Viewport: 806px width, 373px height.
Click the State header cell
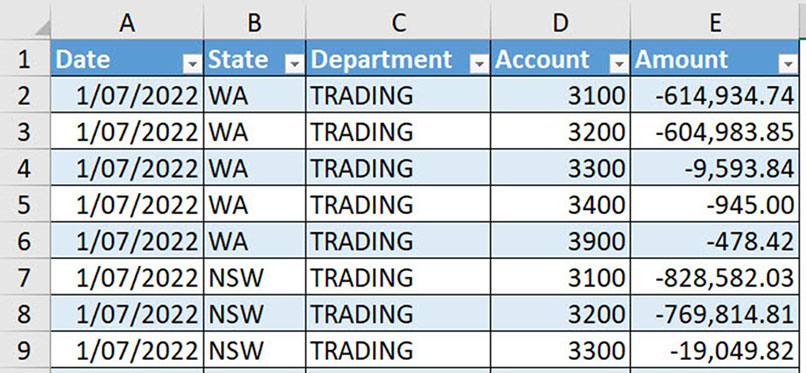(254, 58)
